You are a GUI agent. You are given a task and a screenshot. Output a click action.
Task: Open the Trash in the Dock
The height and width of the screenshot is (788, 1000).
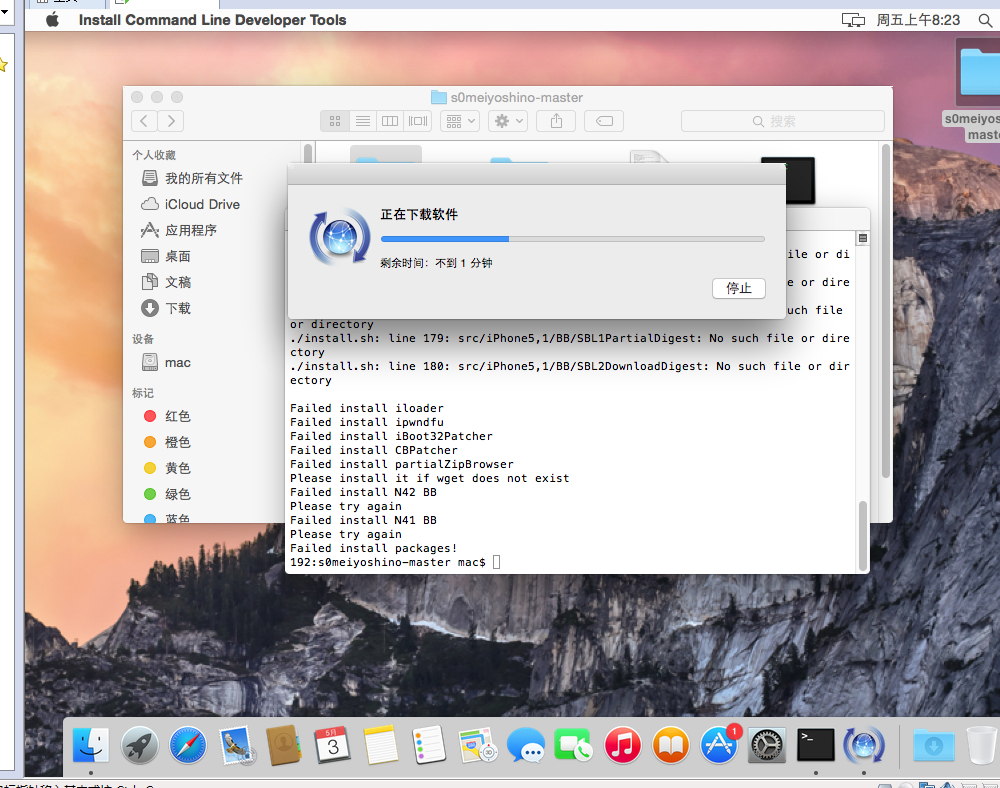982,745
